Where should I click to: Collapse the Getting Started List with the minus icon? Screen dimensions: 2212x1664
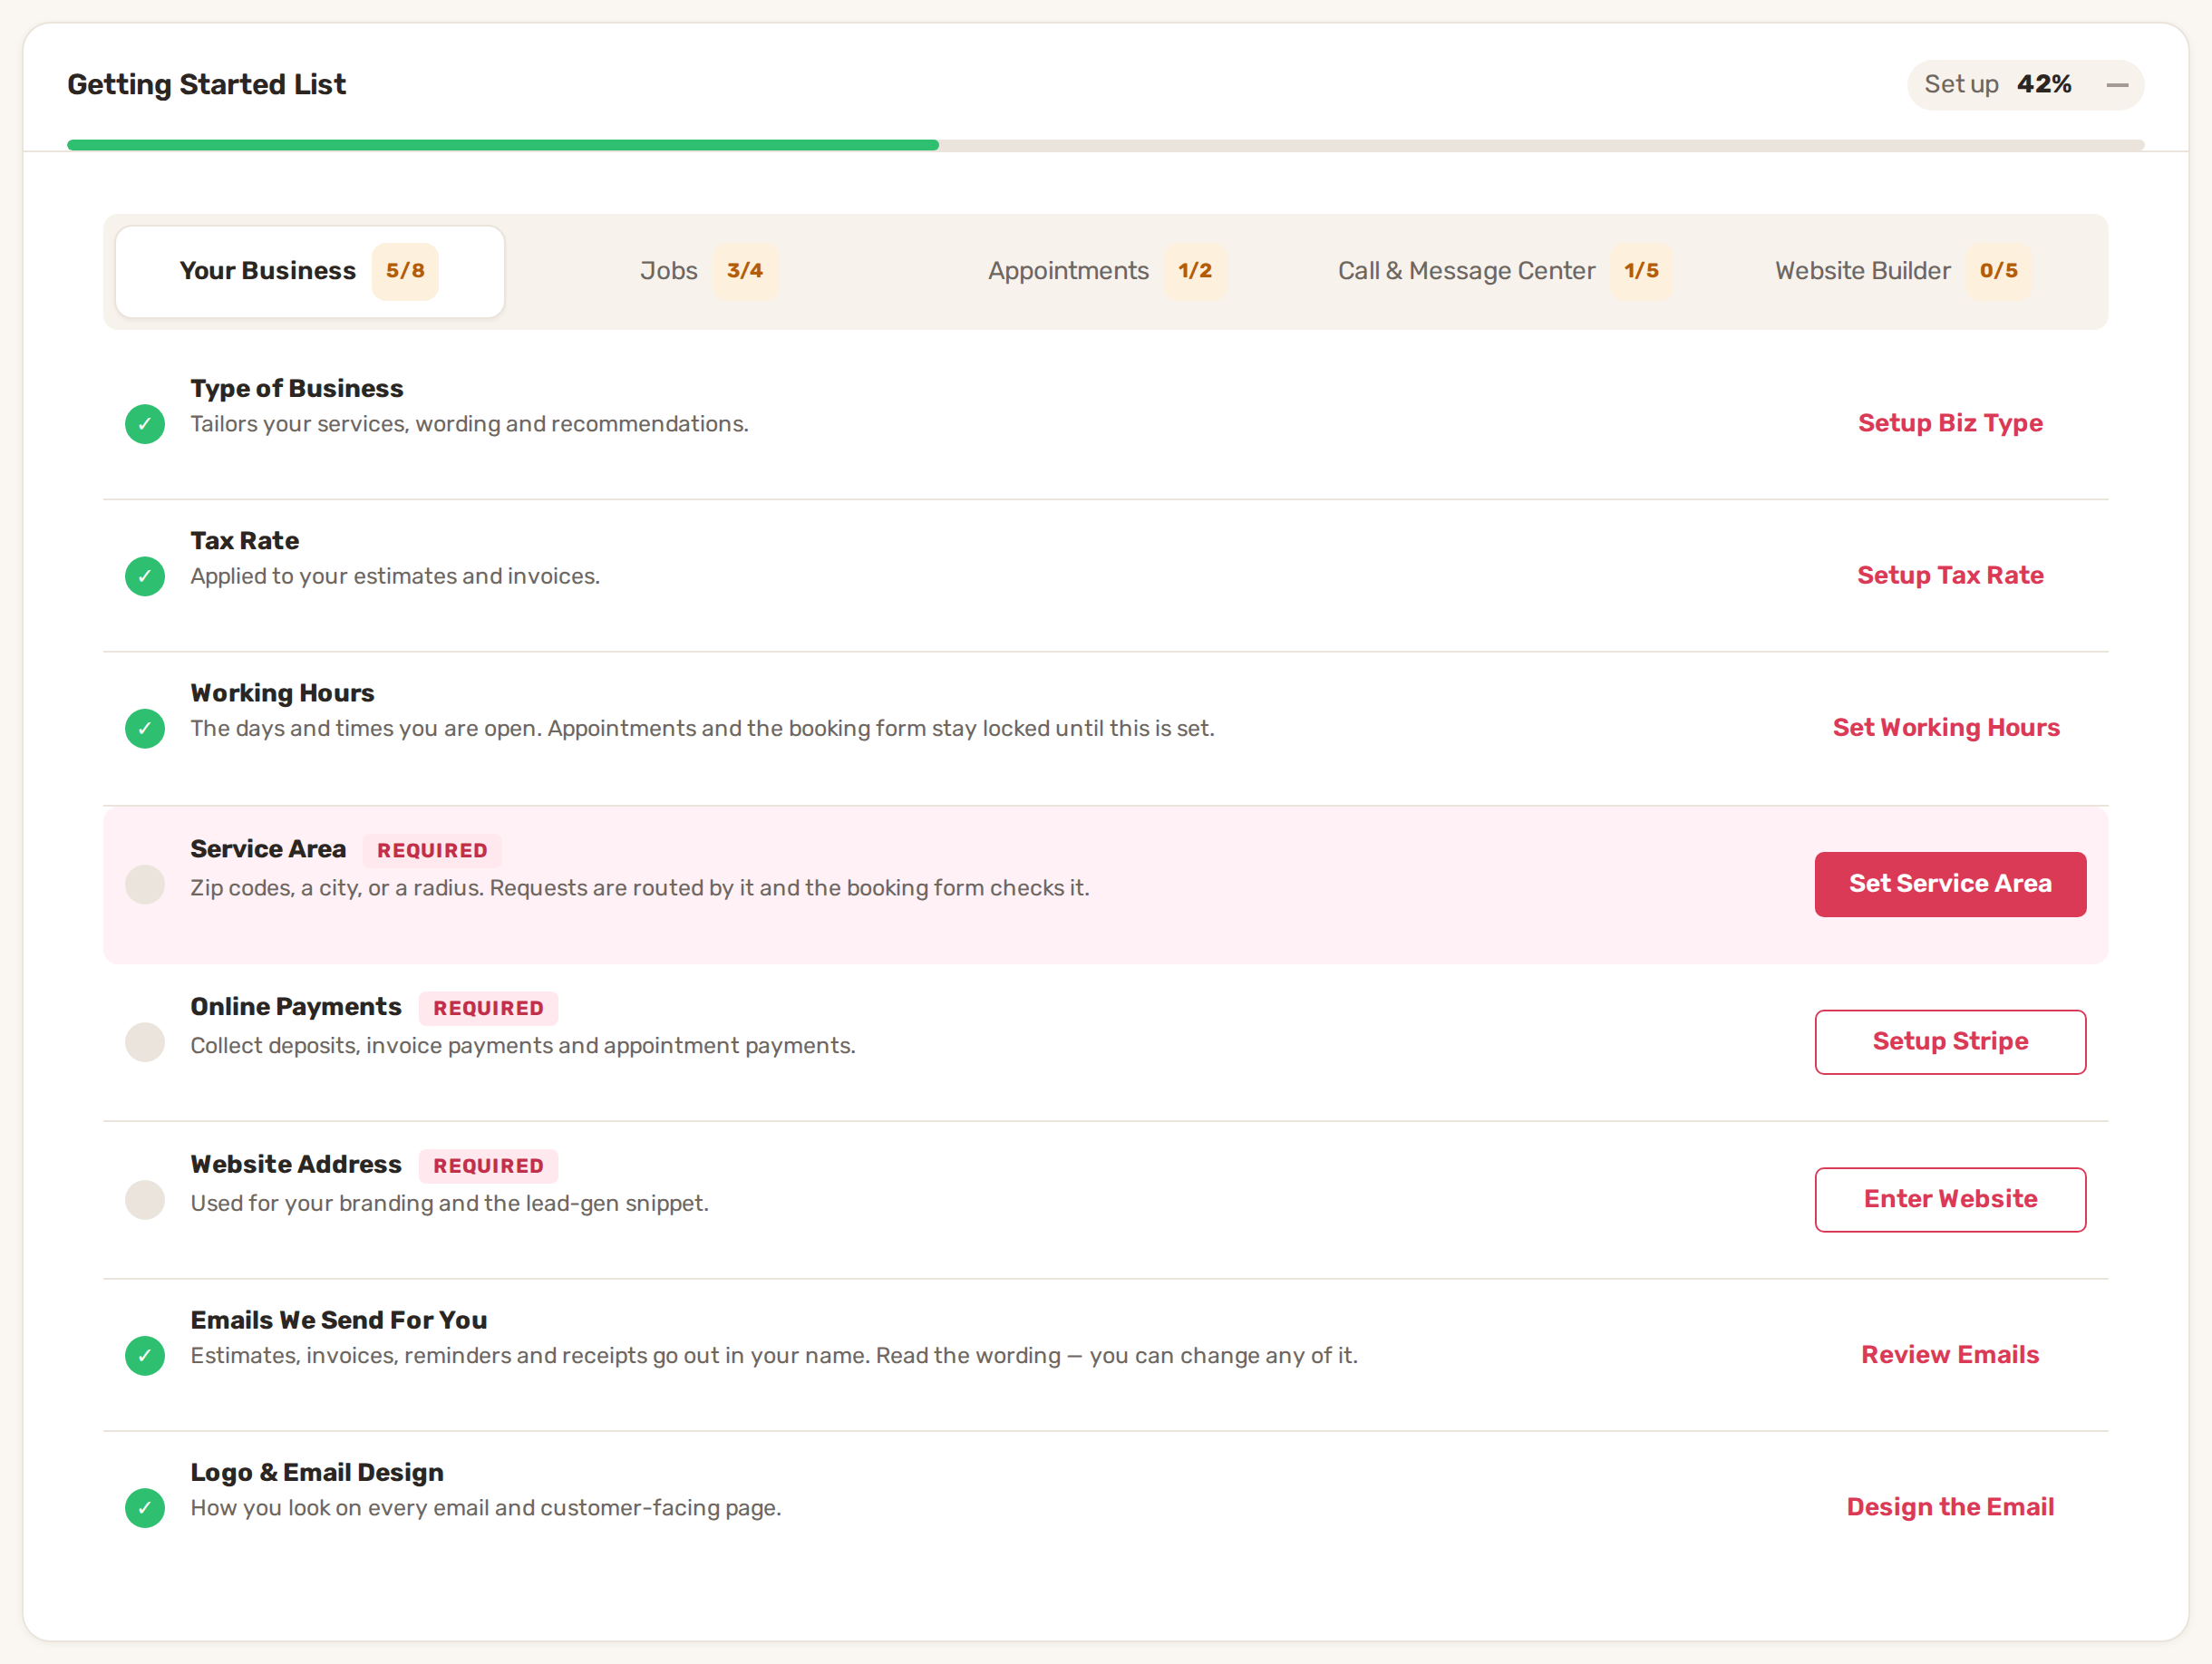coord(2117,85)
